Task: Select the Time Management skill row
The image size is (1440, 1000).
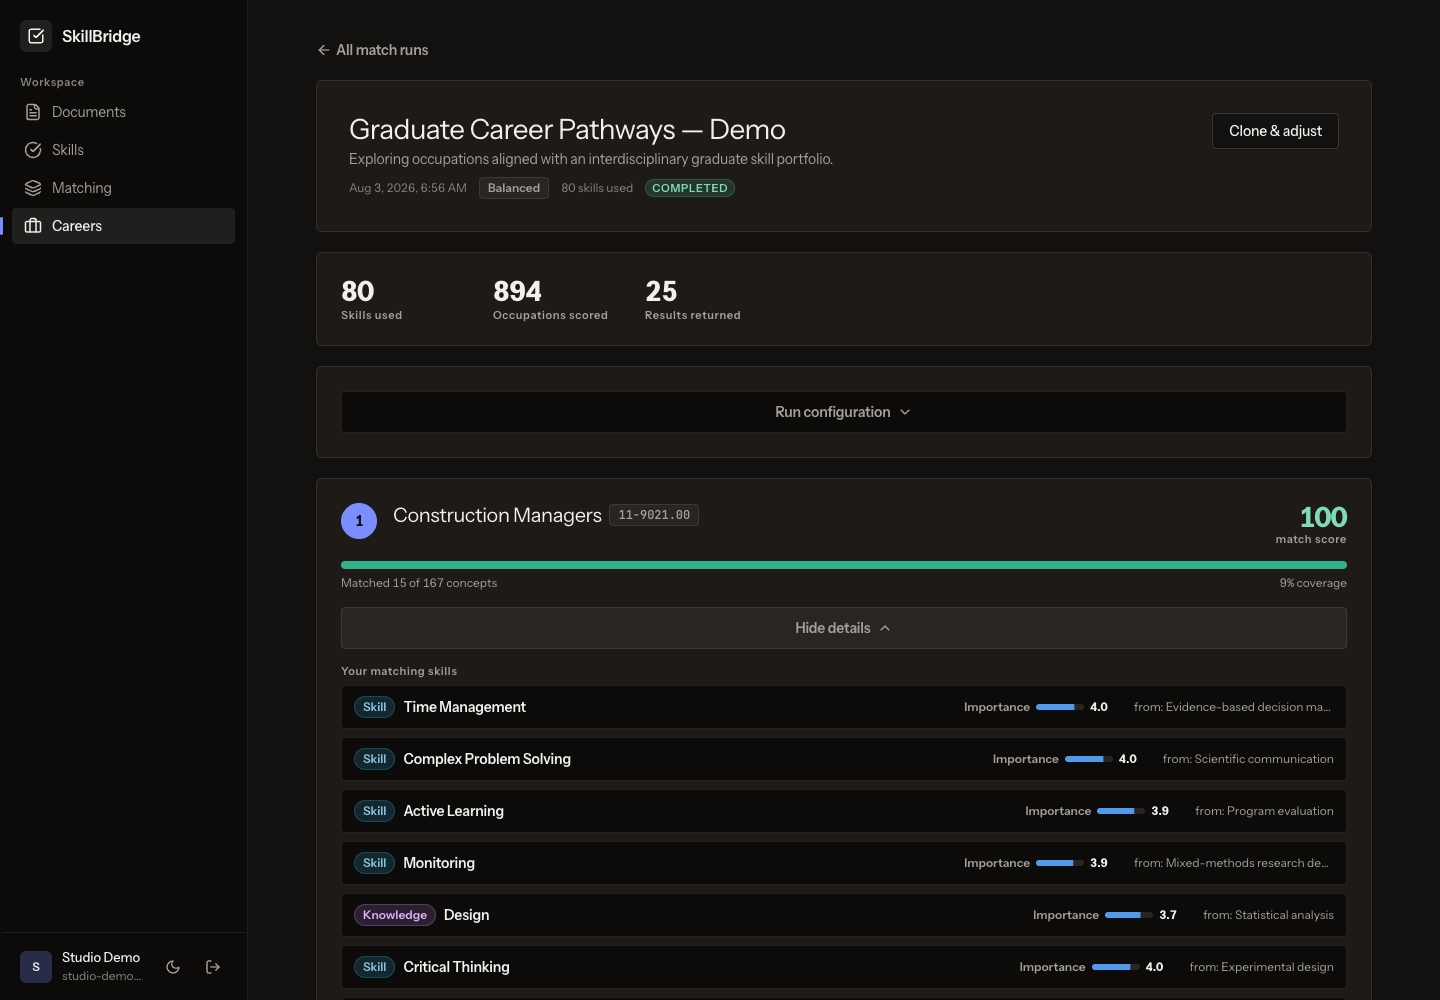Action: tap(844, 707)
